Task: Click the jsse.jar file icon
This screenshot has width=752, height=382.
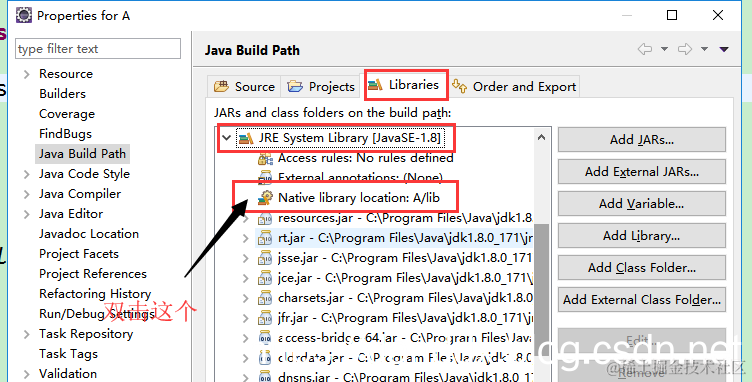Action: click(x=265, y=258)
